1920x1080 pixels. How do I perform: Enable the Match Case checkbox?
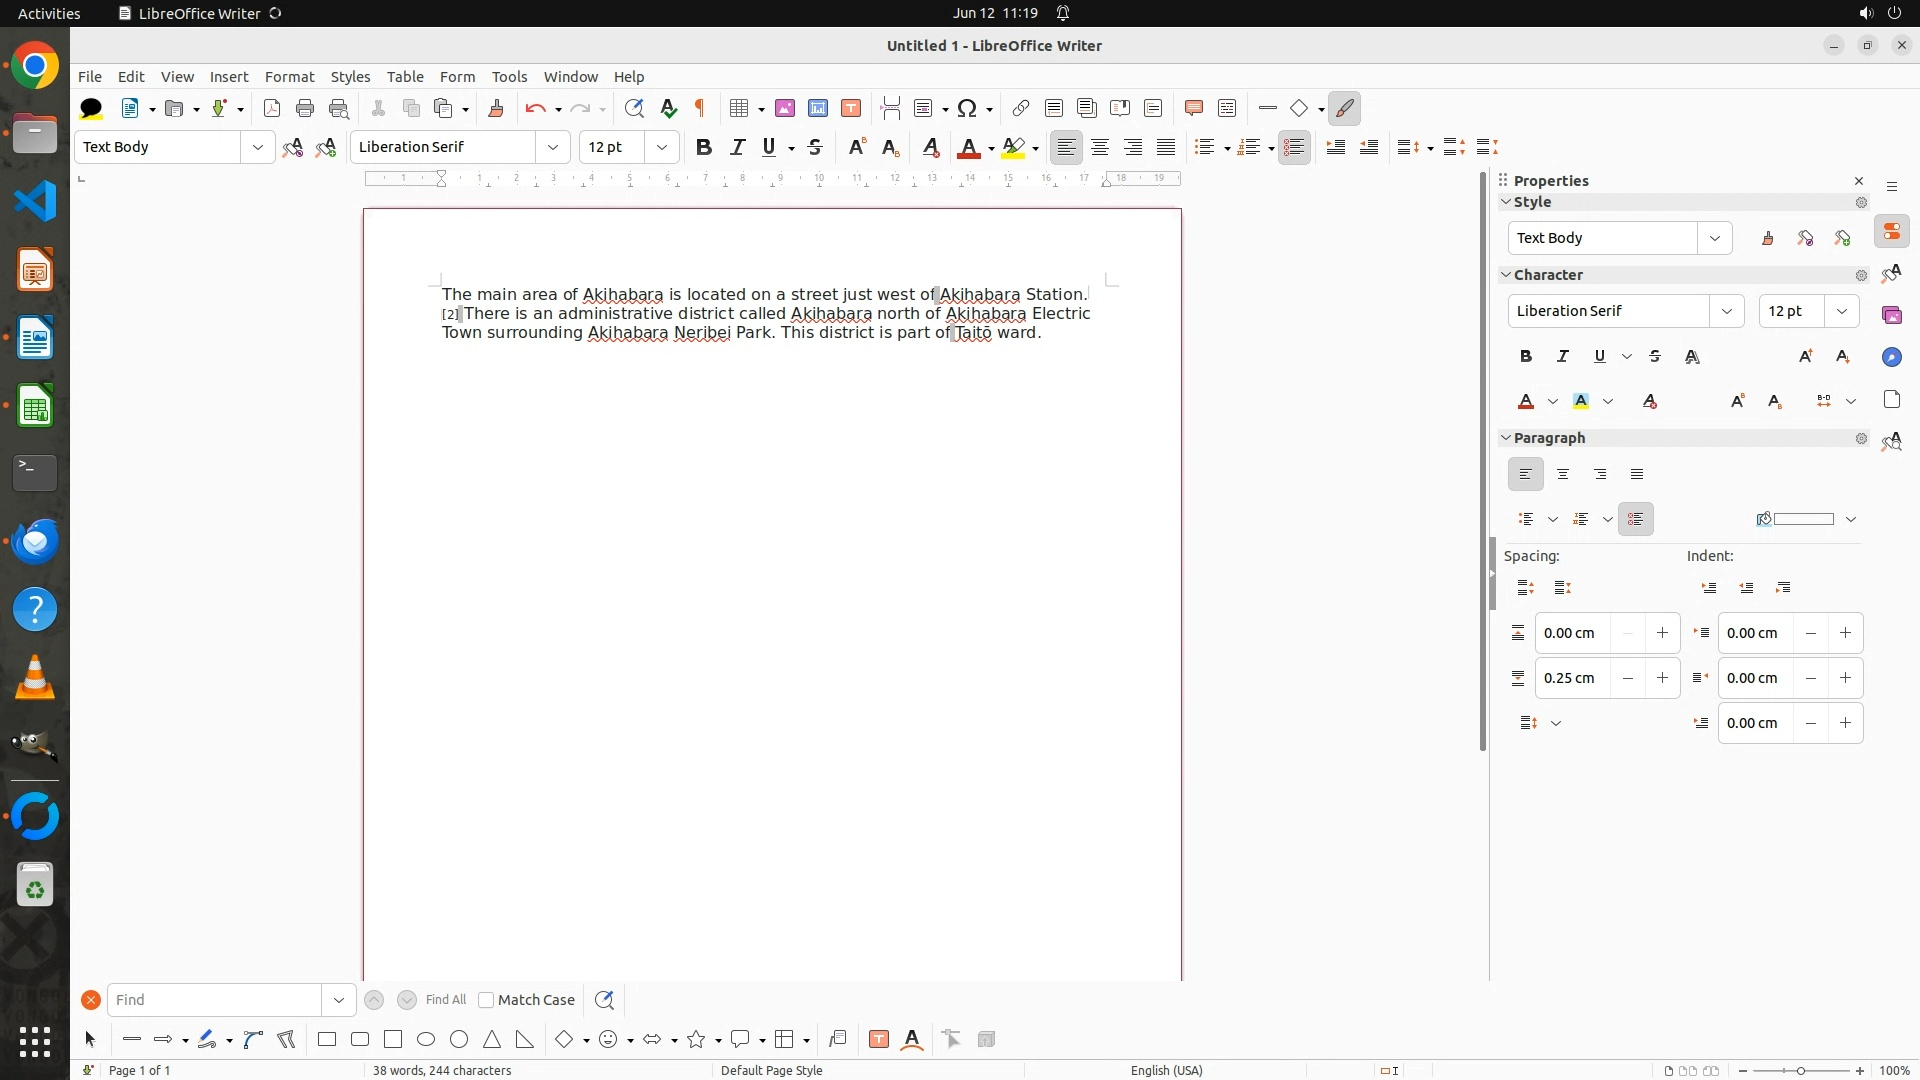click(x=486, y=1000)
